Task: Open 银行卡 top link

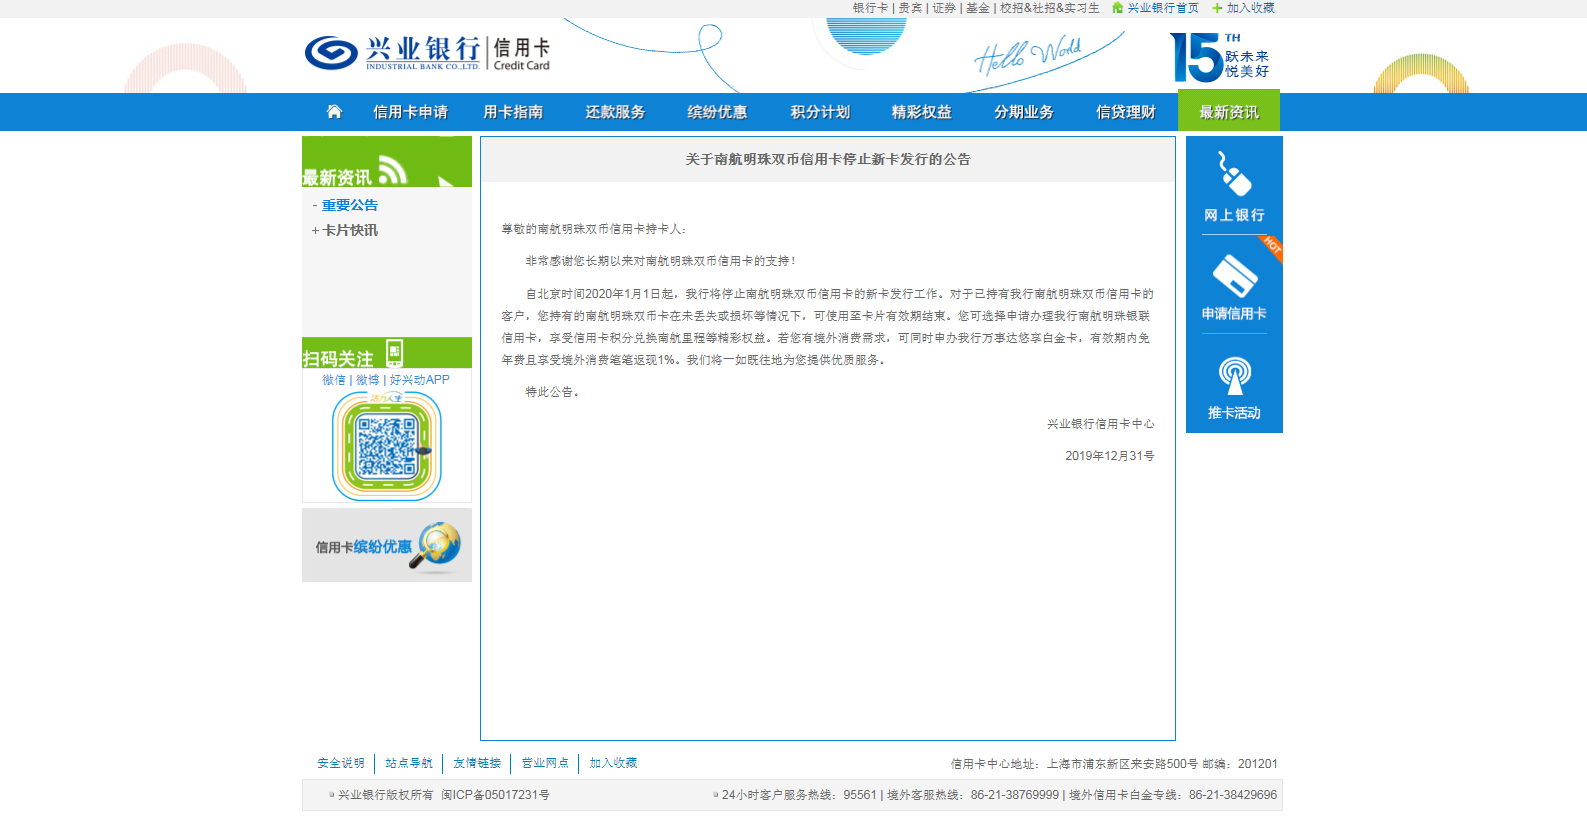Action: click(x=870, y=8)
